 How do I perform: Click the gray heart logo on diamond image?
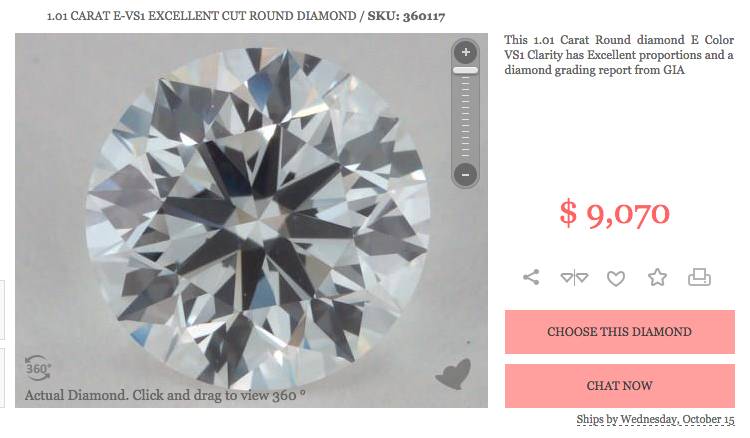[x=453, y=374]
